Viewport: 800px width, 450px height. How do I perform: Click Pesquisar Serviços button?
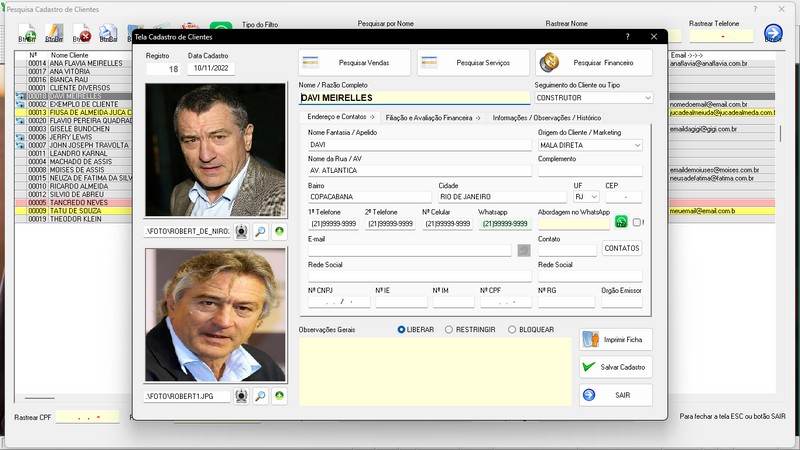[x=472, y=63]
